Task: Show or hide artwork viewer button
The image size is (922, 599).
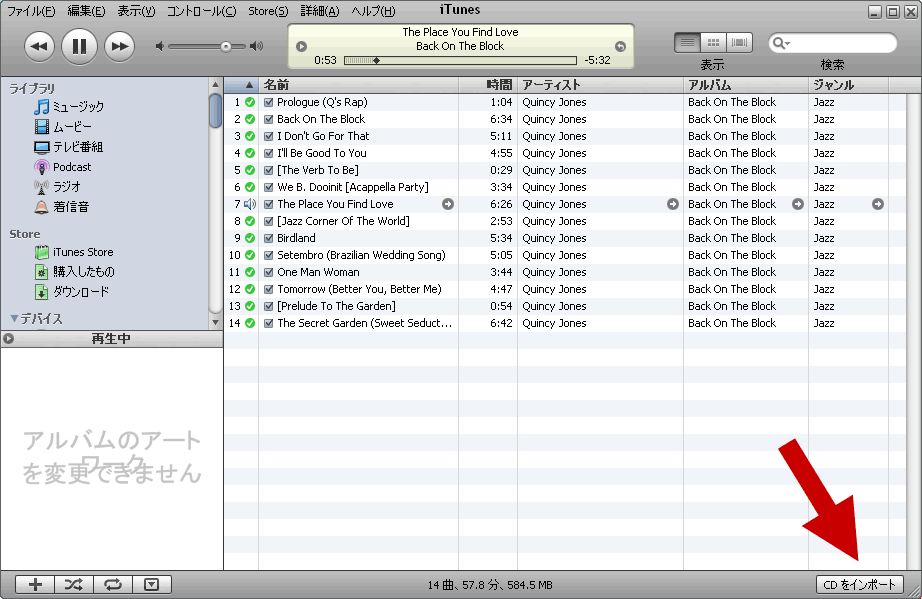Action: [x=152, y=584]
